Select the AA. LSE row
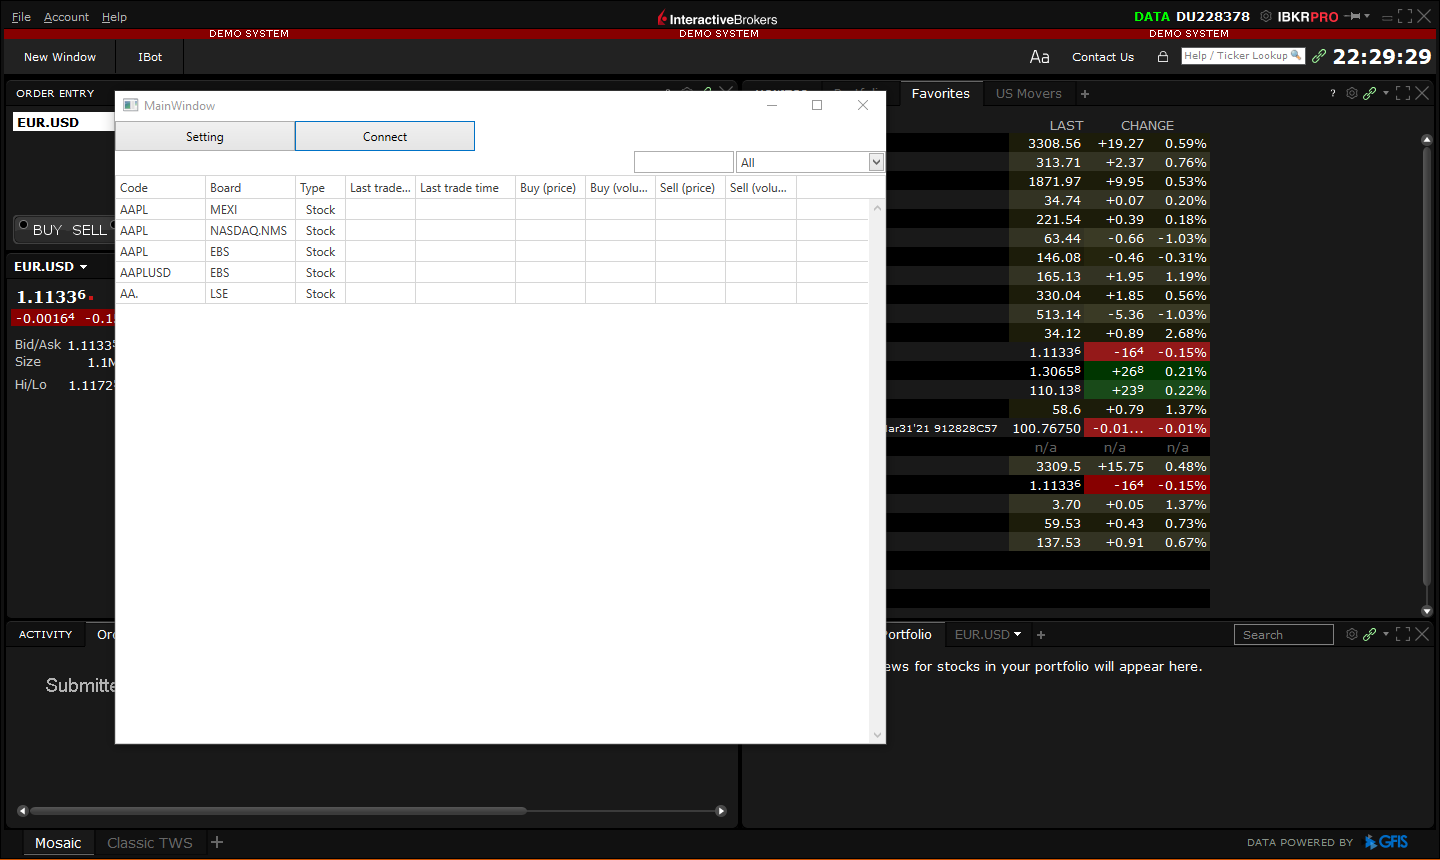The height and width of the screenshot is (860, 1440). click(491, 293)
